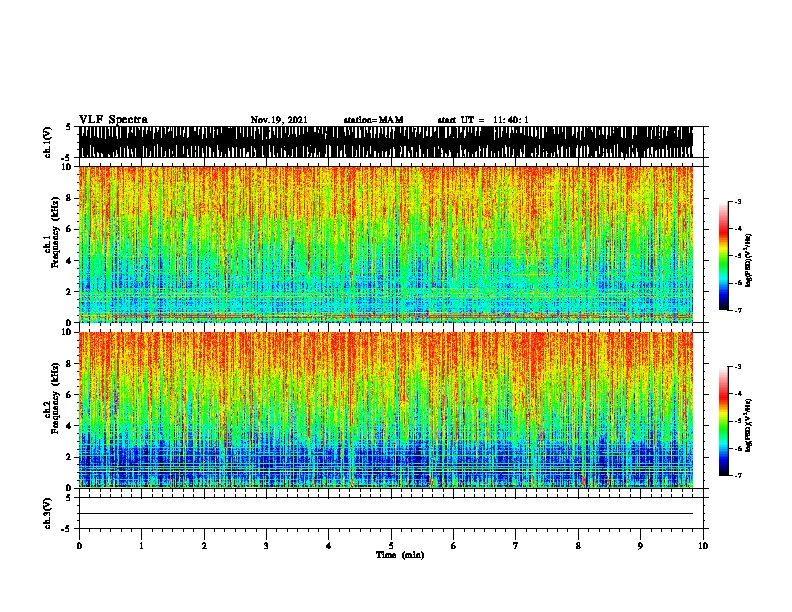Screen dimensions: 792x612
Task: Click ch.2 frequency tick label "2"
Action: (69, 456)
